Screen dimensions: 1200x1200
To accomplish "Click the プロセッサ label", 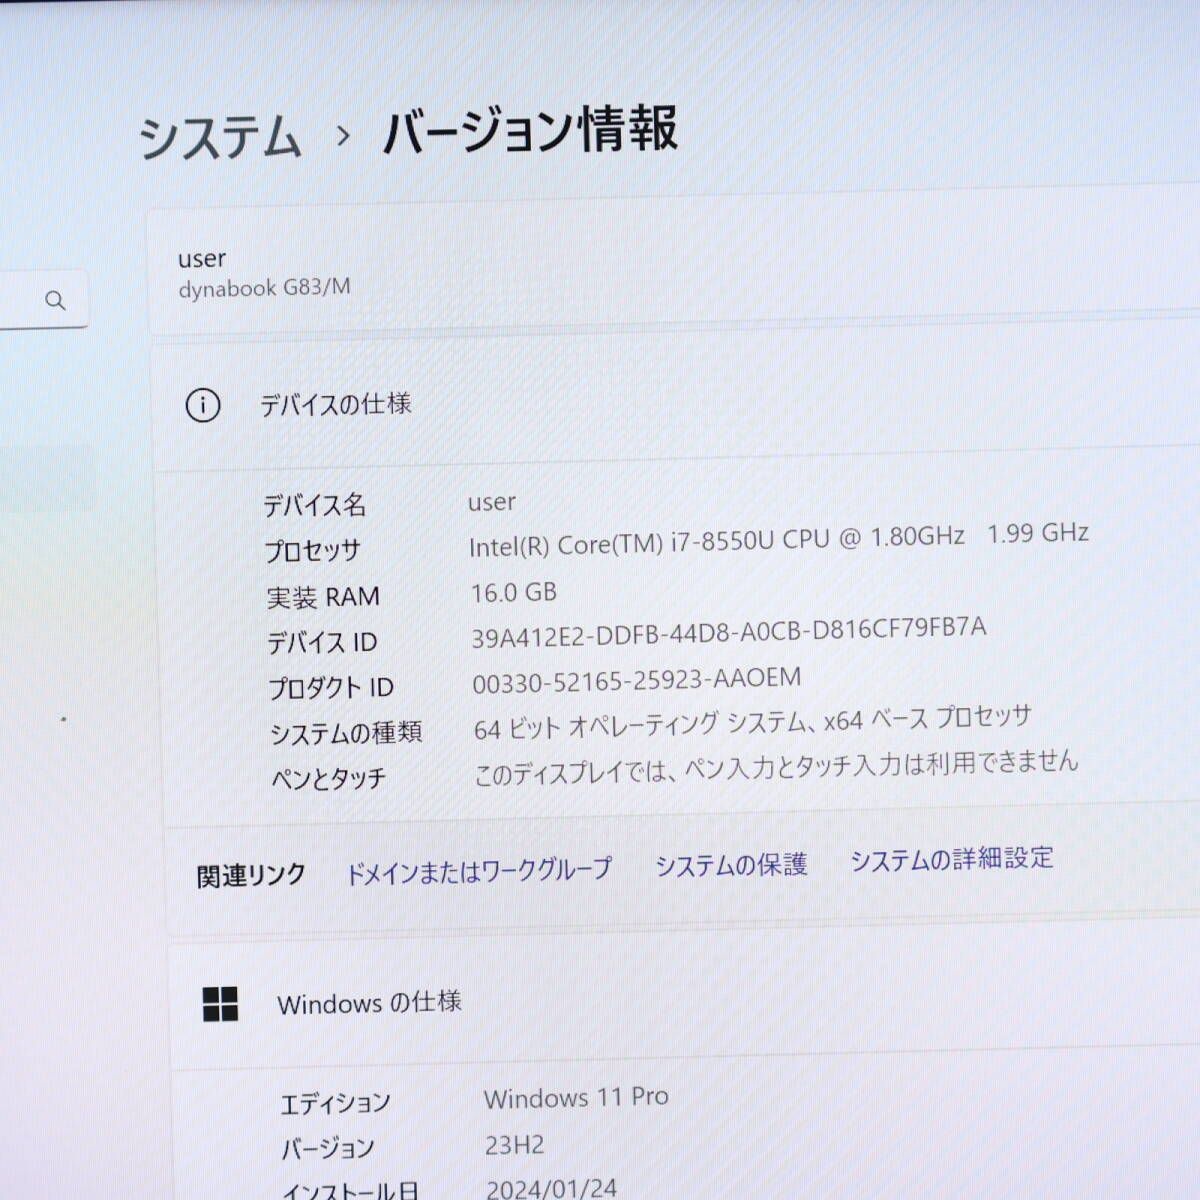I will coord(312,551).
